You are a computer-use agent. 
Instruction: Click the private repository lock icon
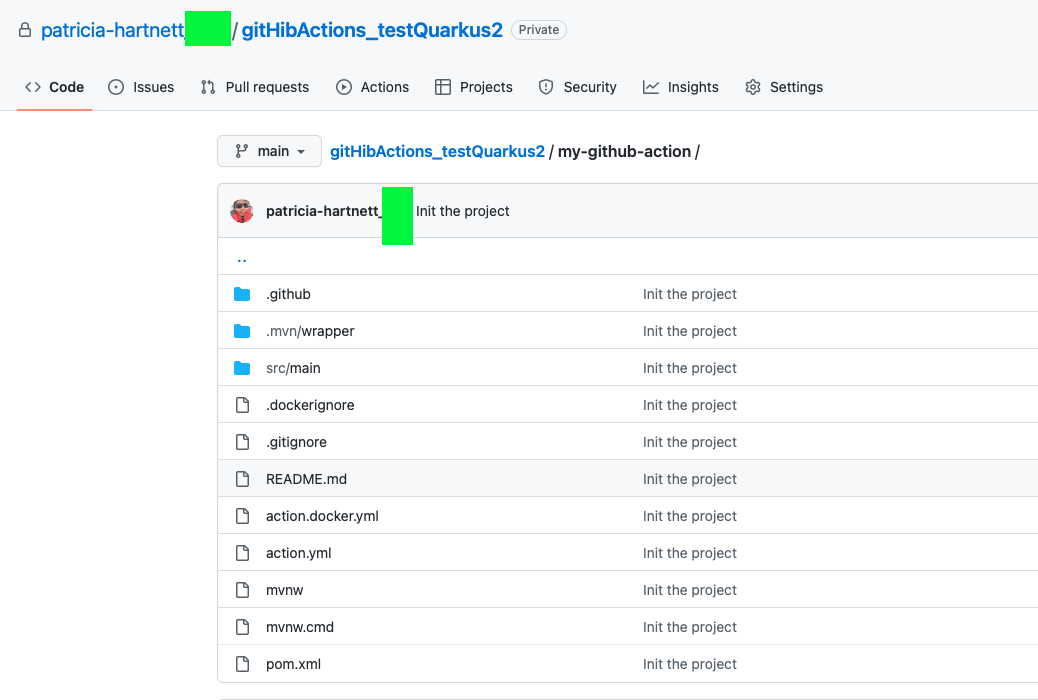tap(24, 30)
